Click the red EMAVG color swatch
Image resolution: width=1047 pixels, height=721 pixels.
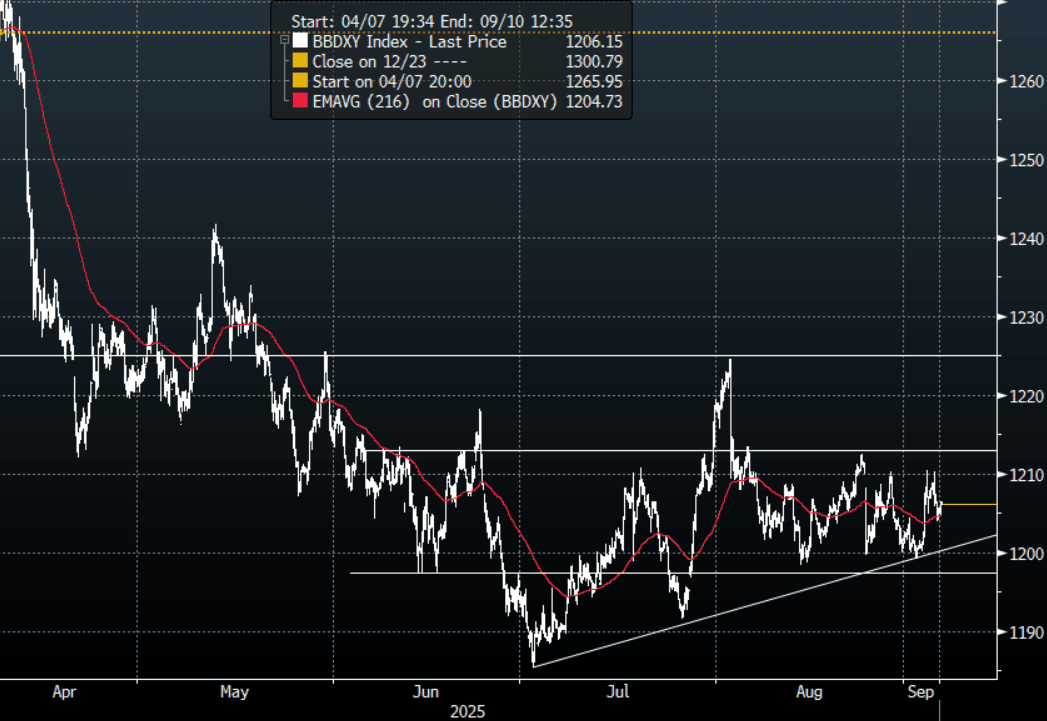(x=299, y=101)
